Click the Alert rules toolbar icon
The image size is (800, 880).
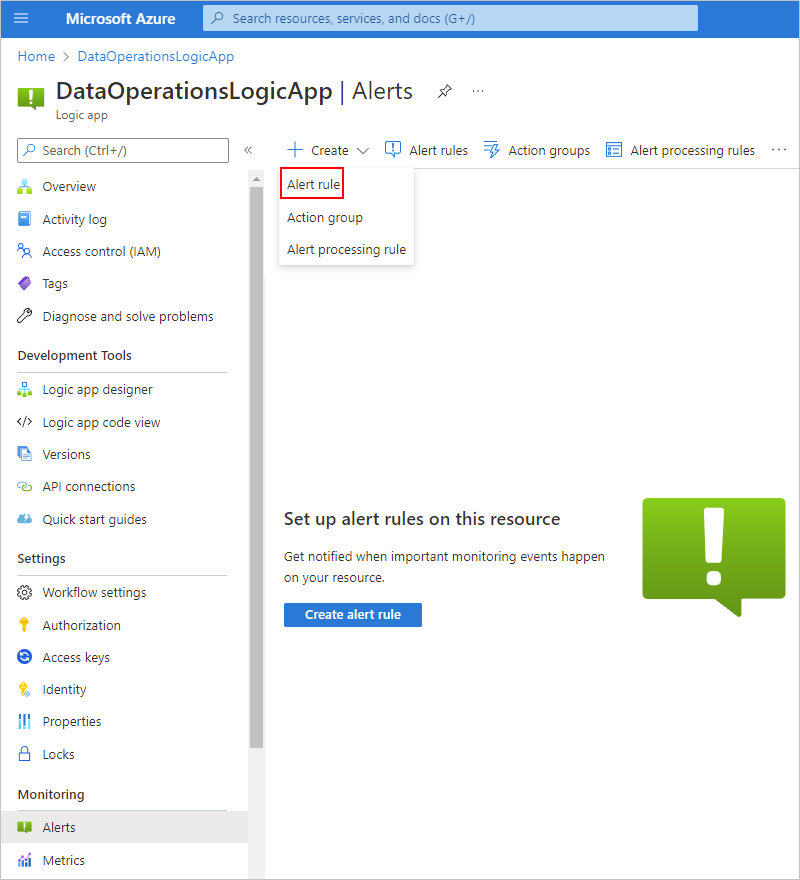[393, 150]
